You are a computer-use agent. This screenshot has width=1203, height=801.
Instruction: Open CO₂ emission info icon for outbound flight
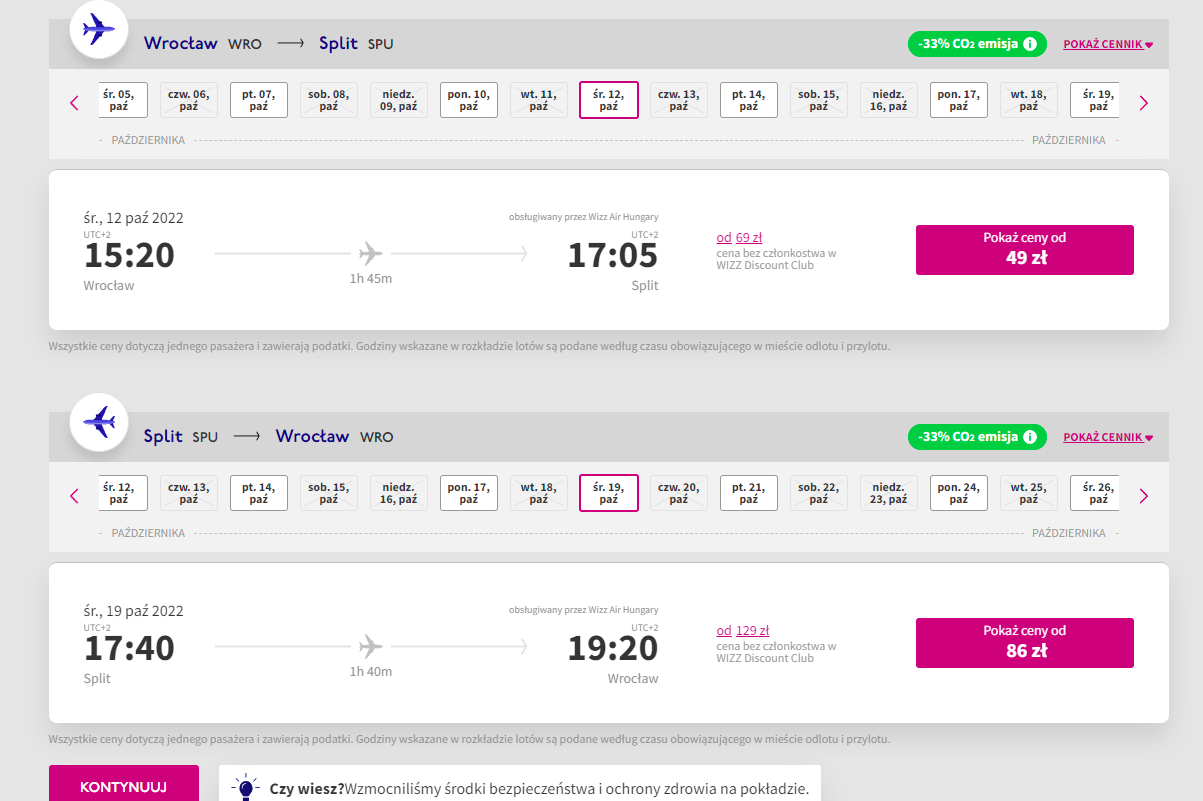pos(1031,44)
